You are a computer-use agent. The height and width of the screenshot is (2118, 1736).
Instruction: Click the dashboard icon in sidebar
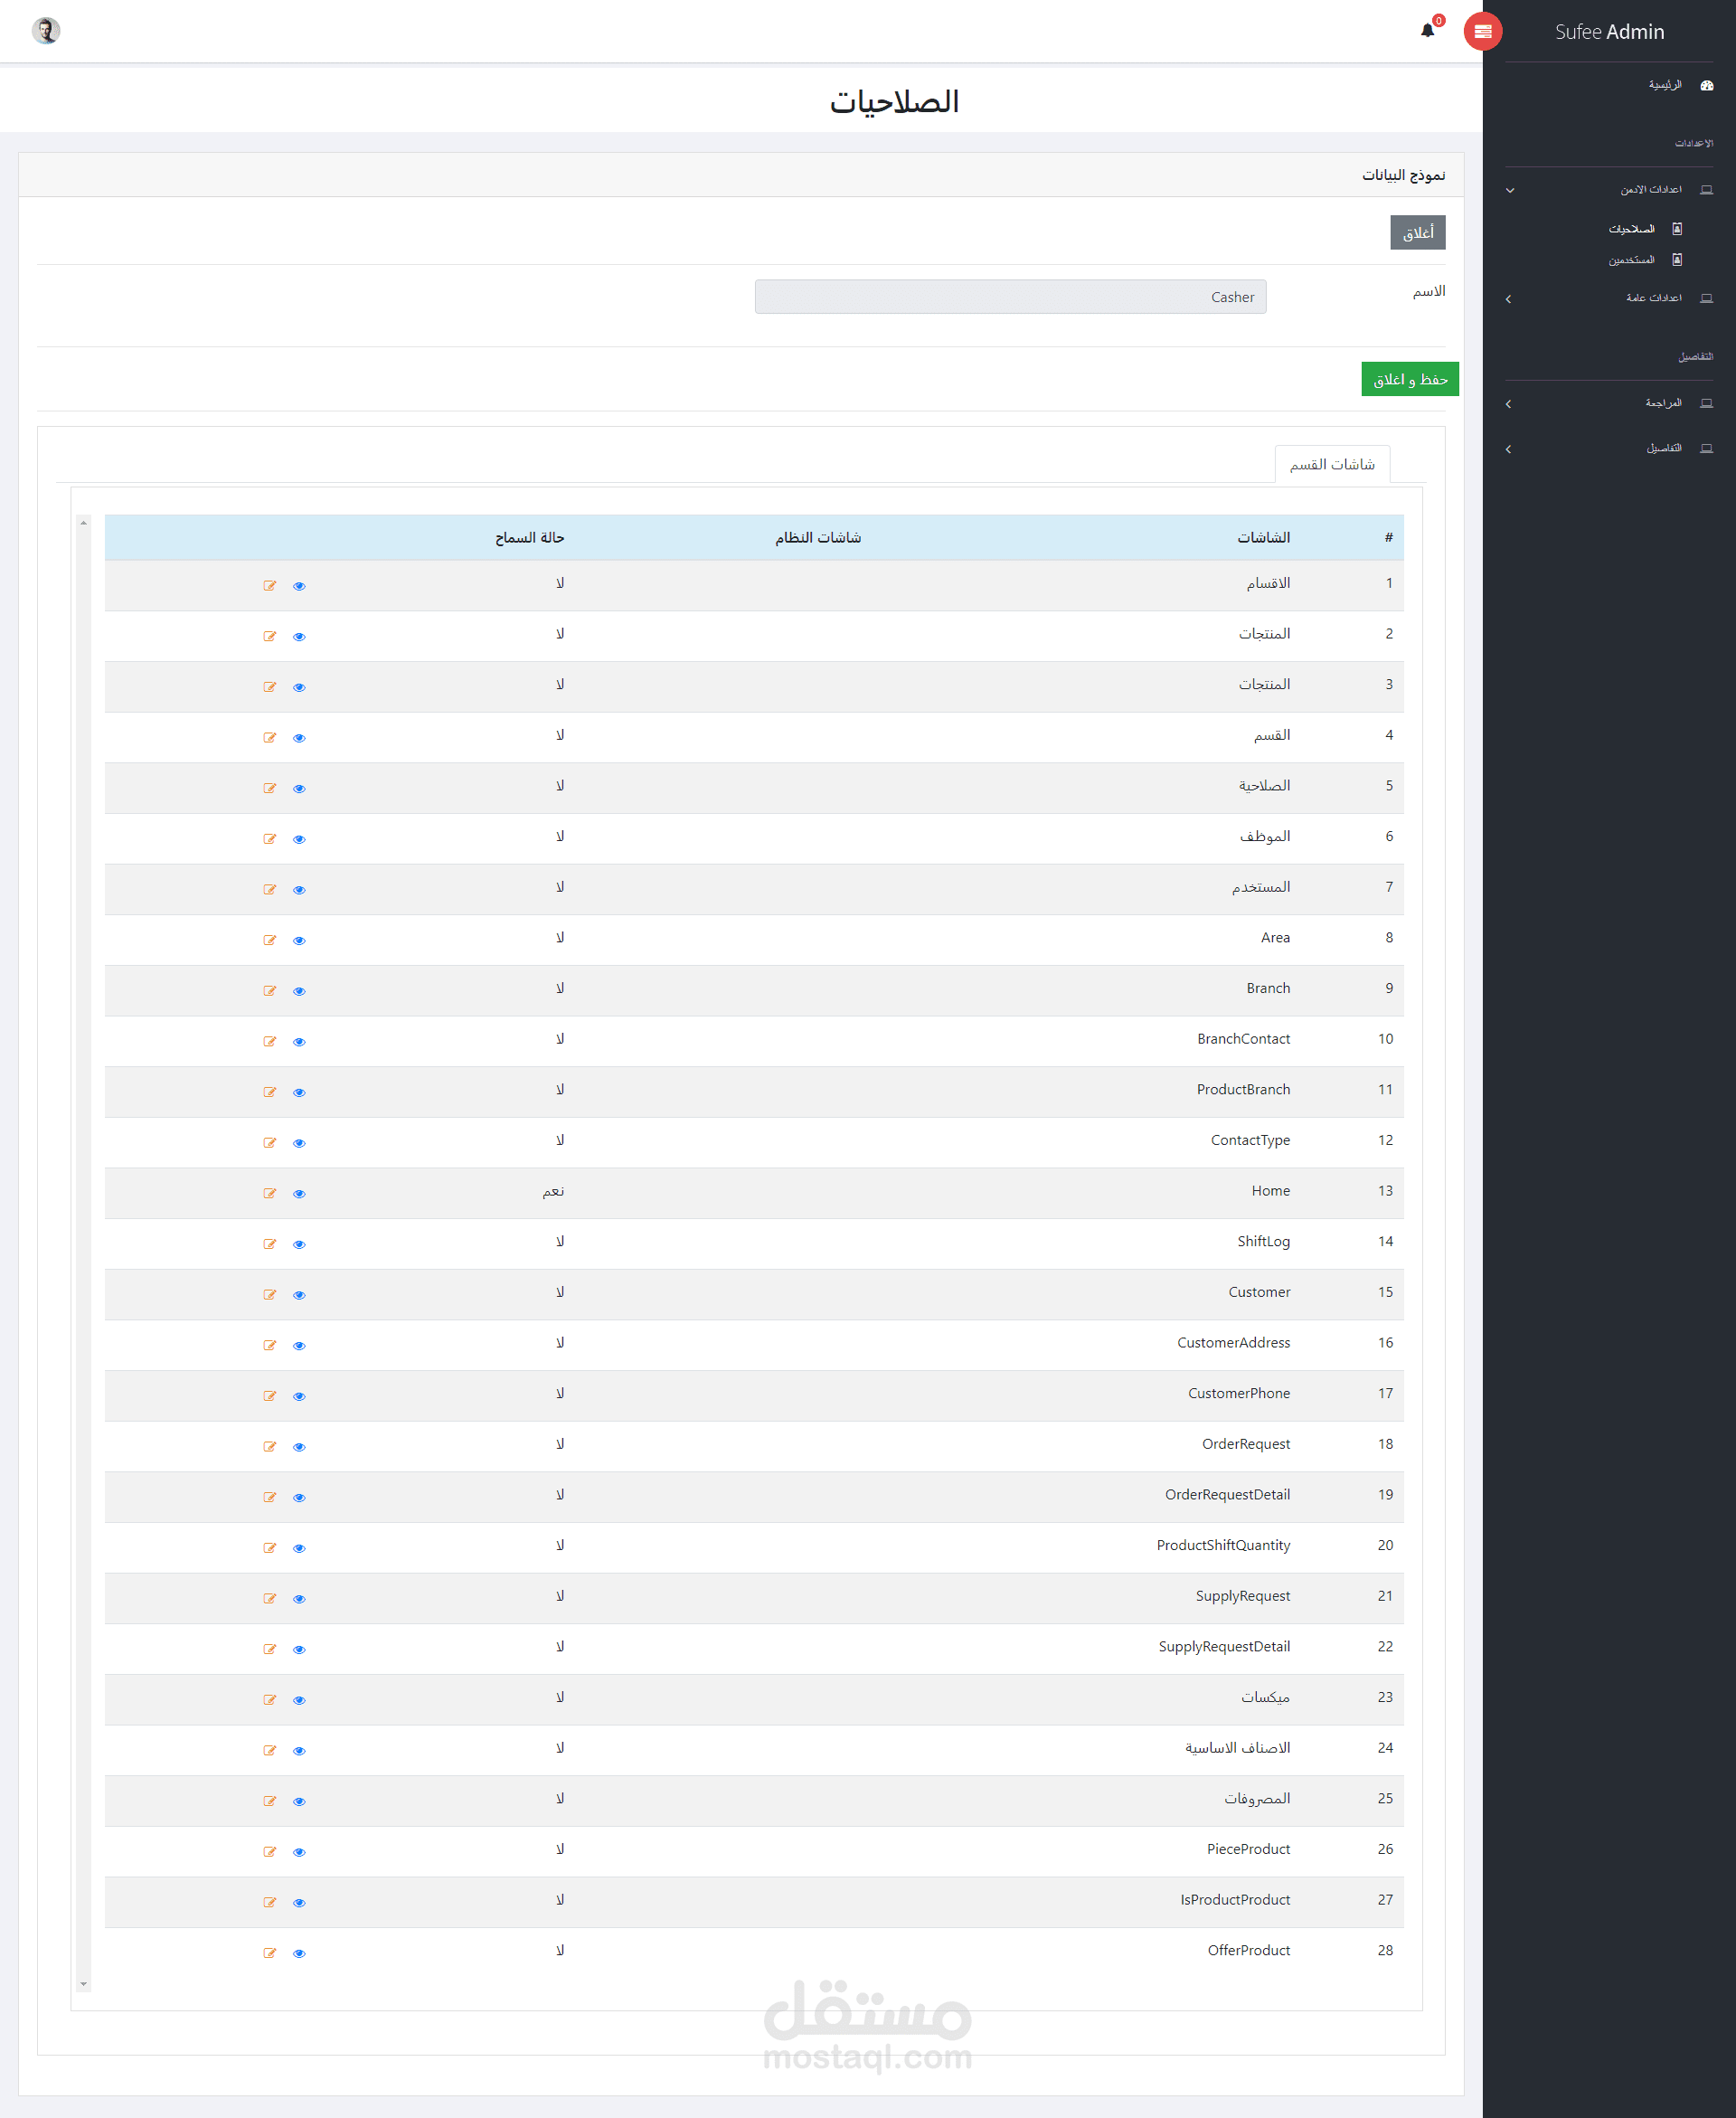pos(1706,86)
